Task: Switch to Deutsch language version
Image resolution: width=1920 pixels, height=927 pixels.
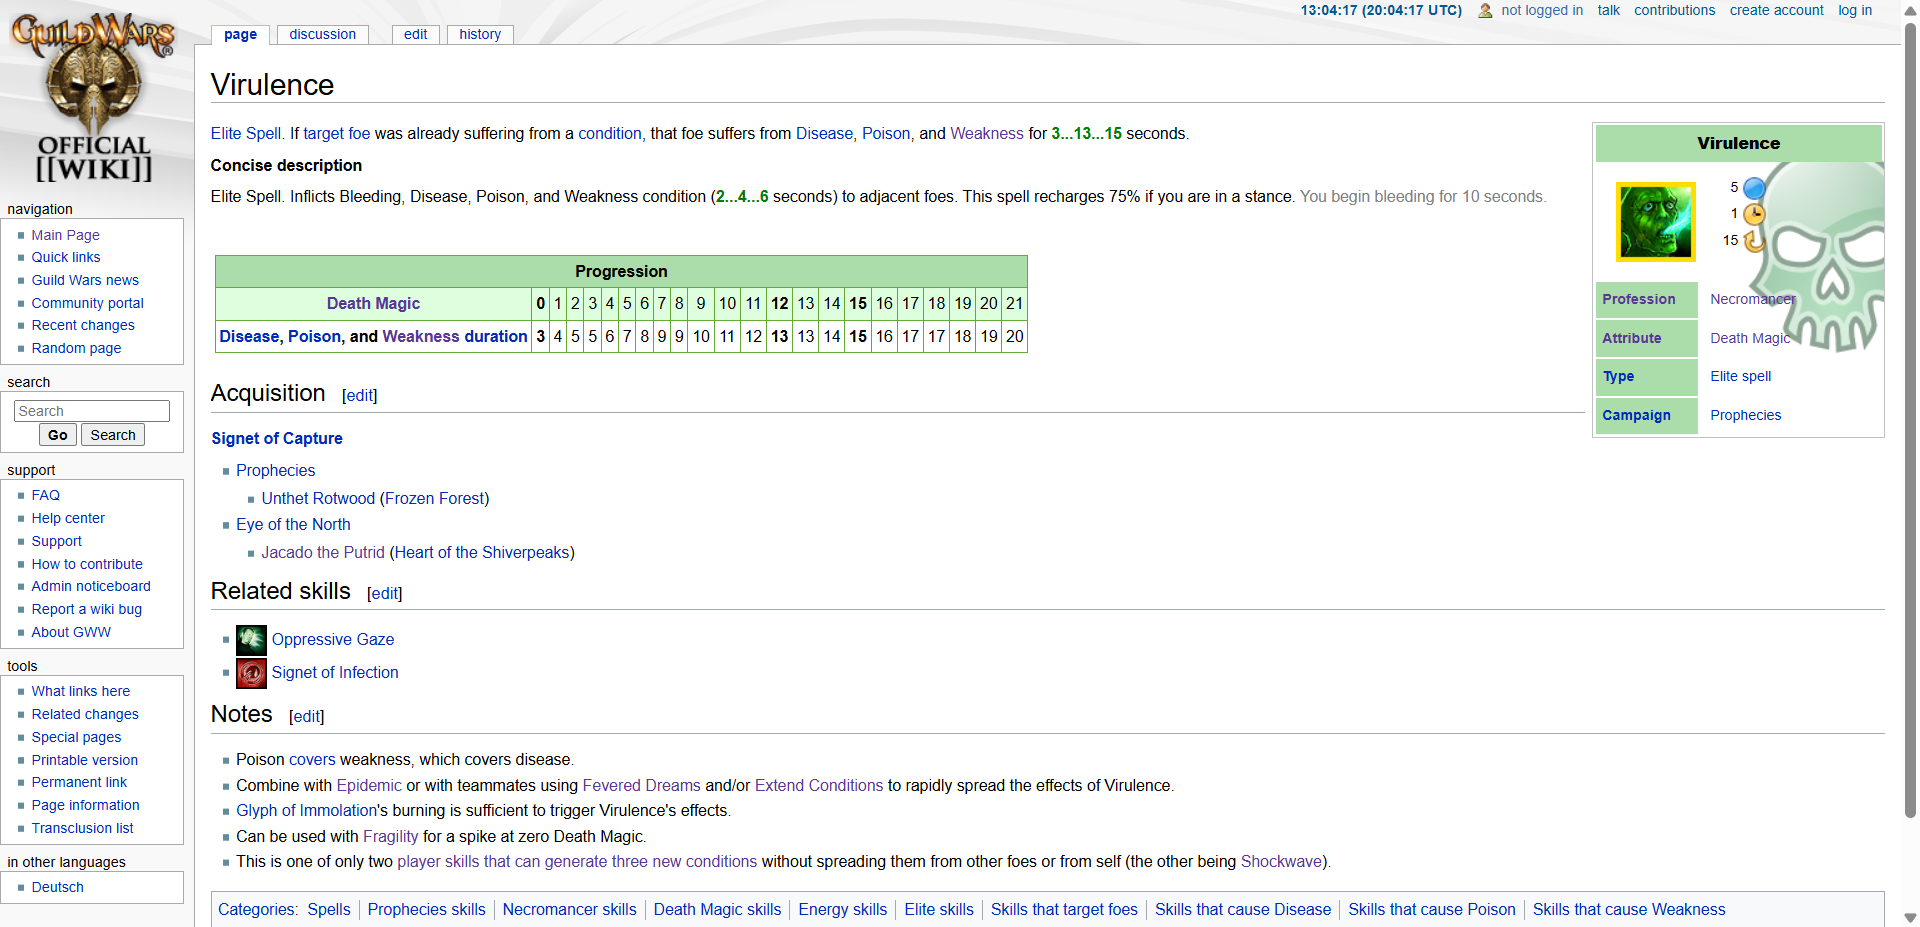Action: [x=57, y=887]
